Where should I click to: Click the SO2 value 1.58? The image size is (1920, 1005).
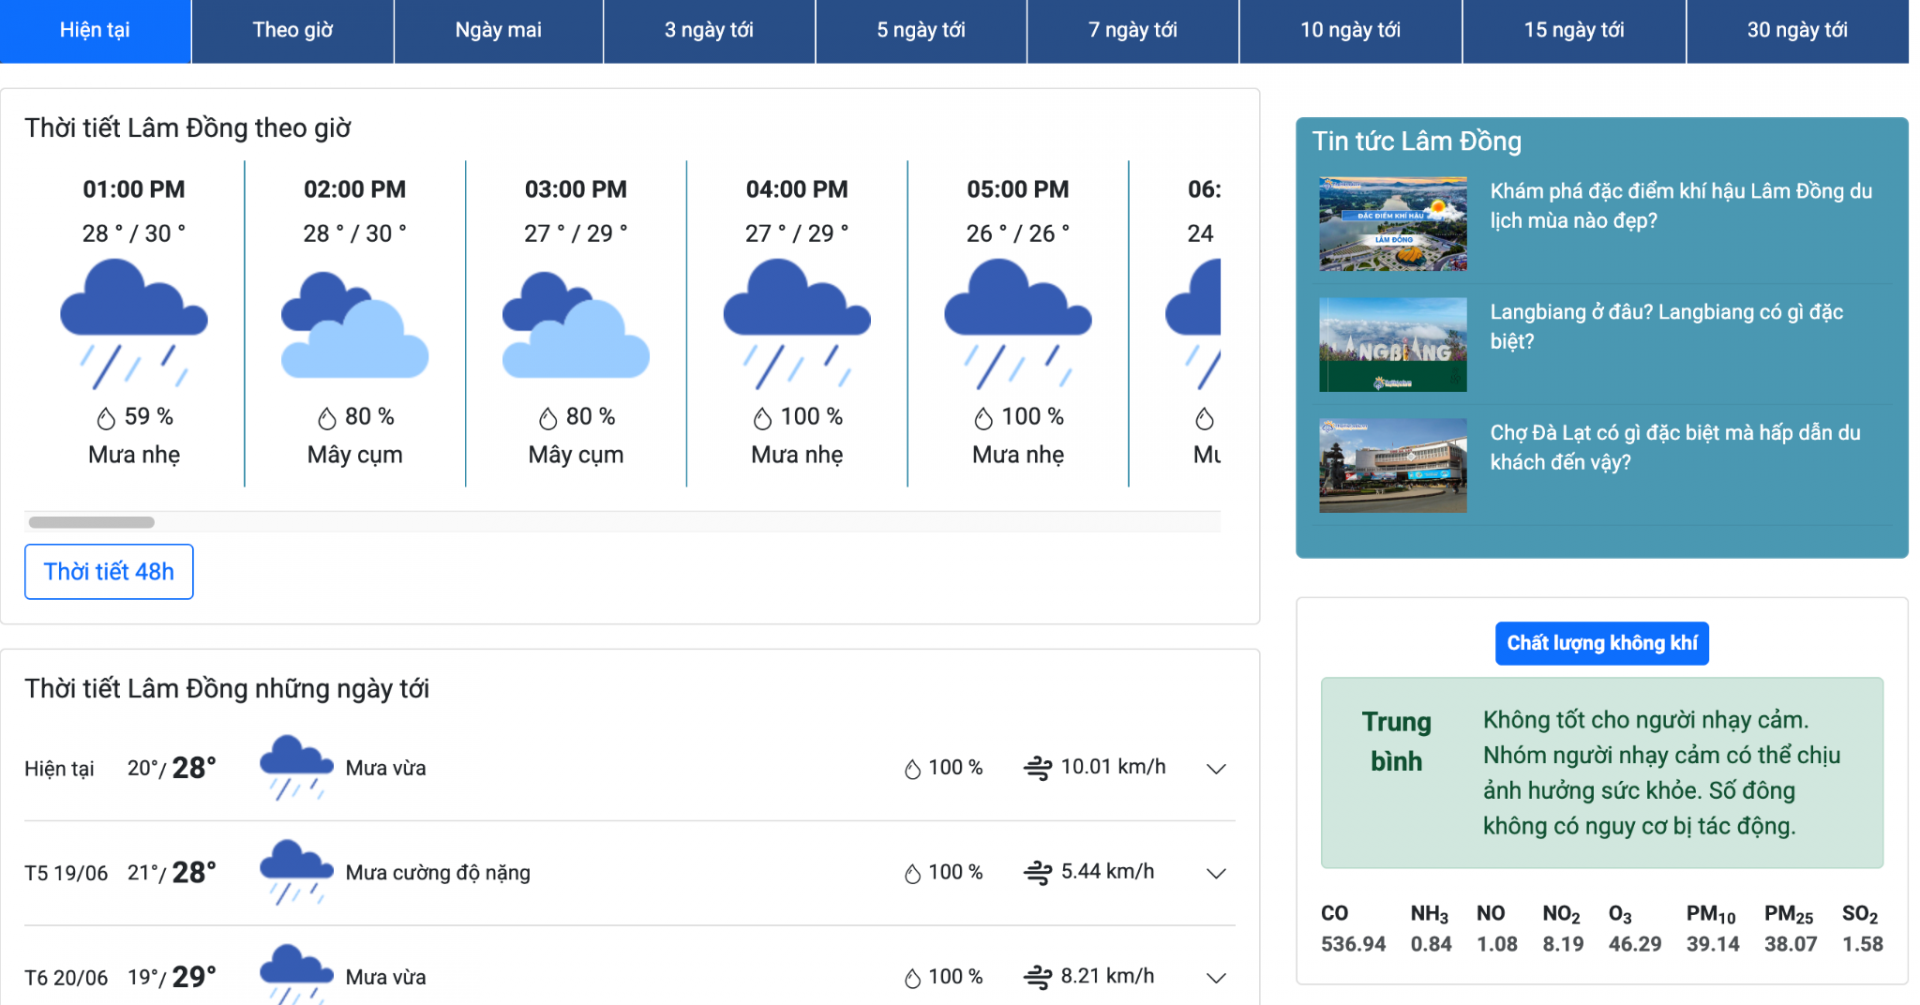click(x=1863, y=944)
